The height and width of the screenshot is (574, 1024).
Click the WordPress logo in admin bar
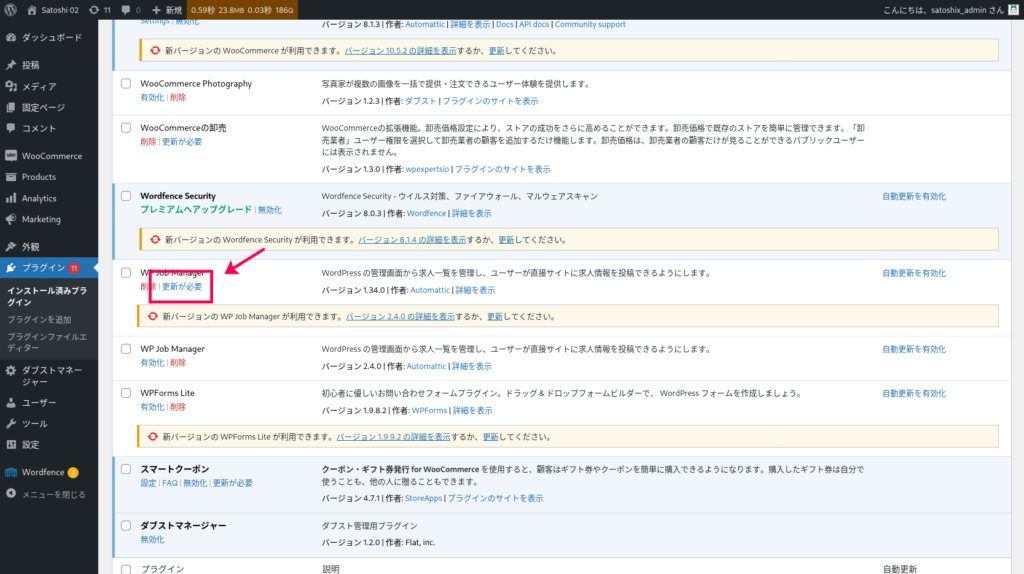[x=12, y=9]
